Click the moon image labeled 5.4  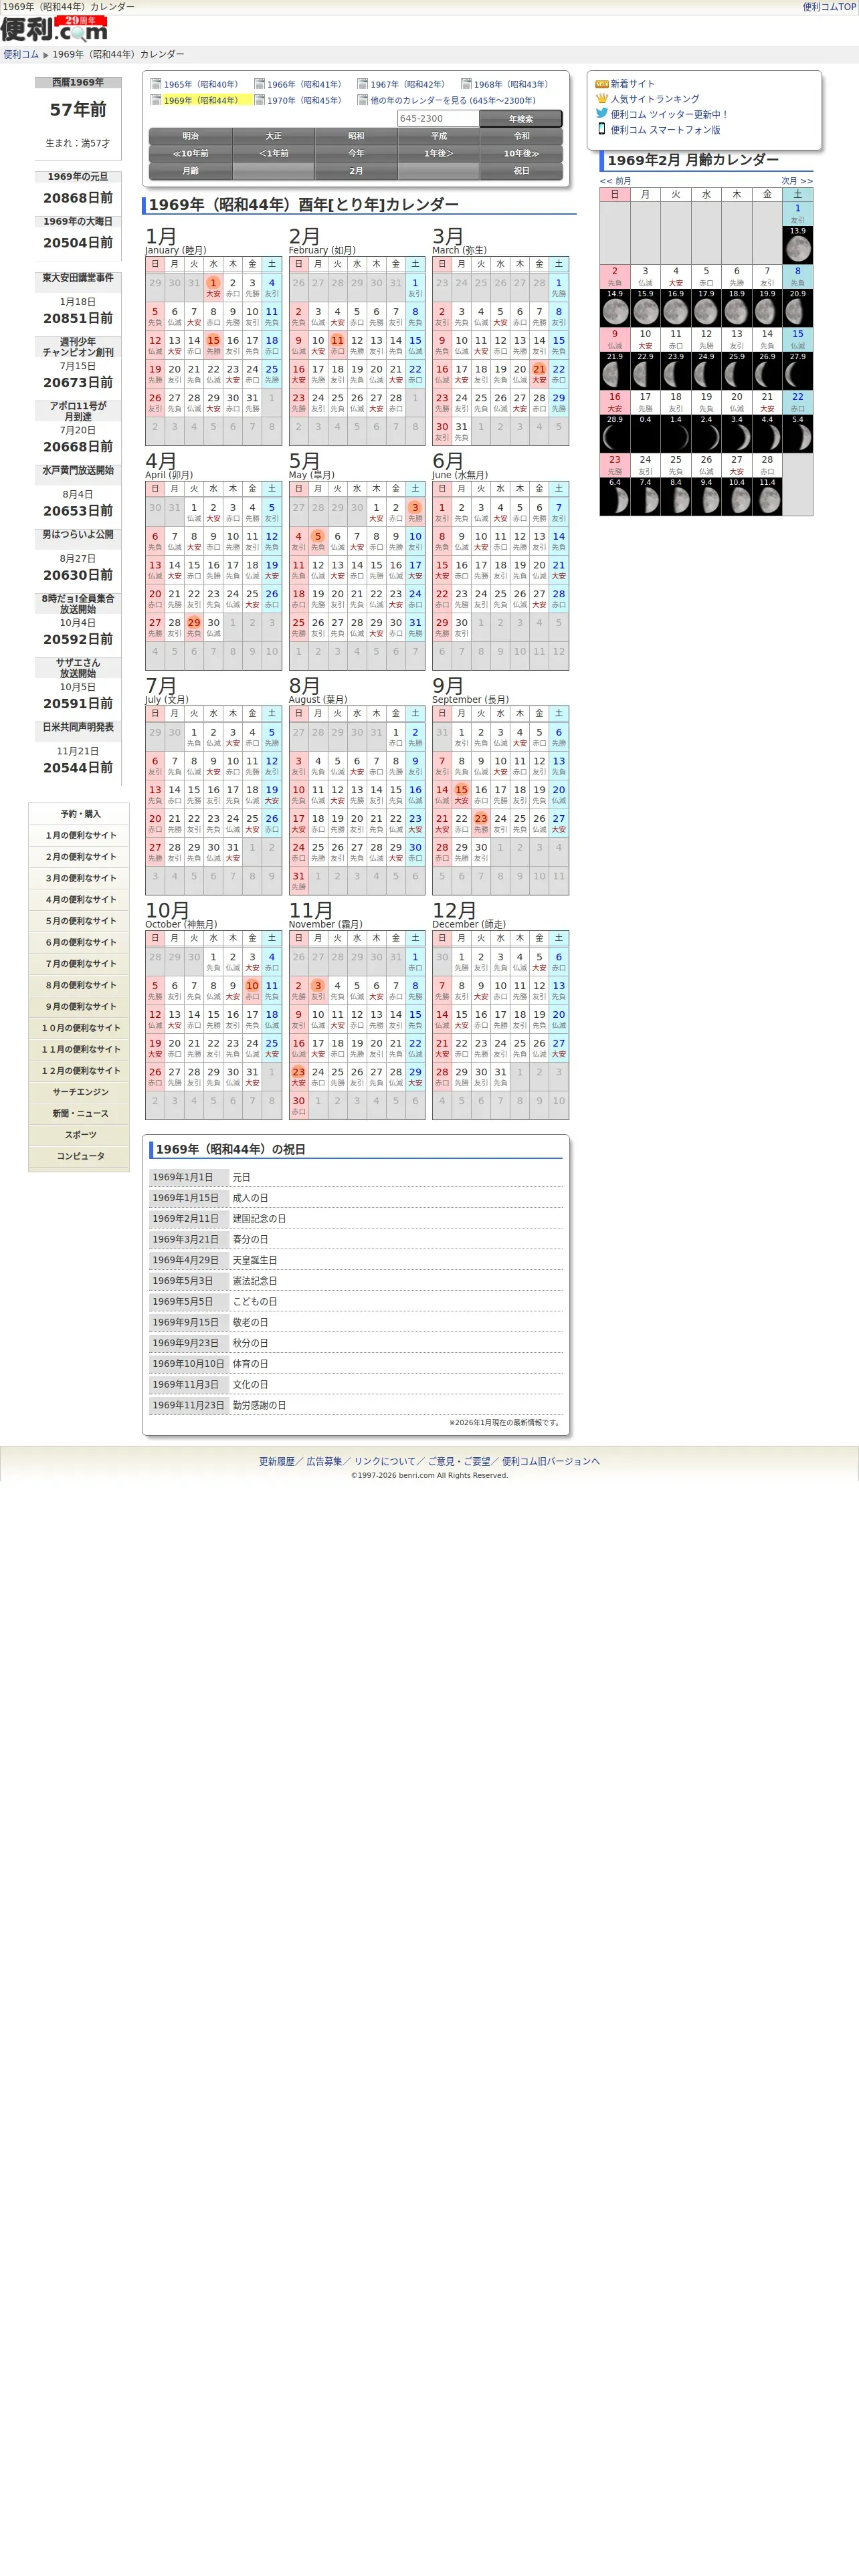point(797,437)
